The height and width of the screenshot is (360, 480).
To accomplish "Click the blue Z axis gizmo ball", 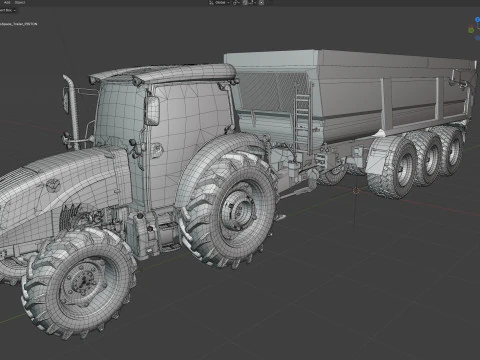I will coord(478,20).
